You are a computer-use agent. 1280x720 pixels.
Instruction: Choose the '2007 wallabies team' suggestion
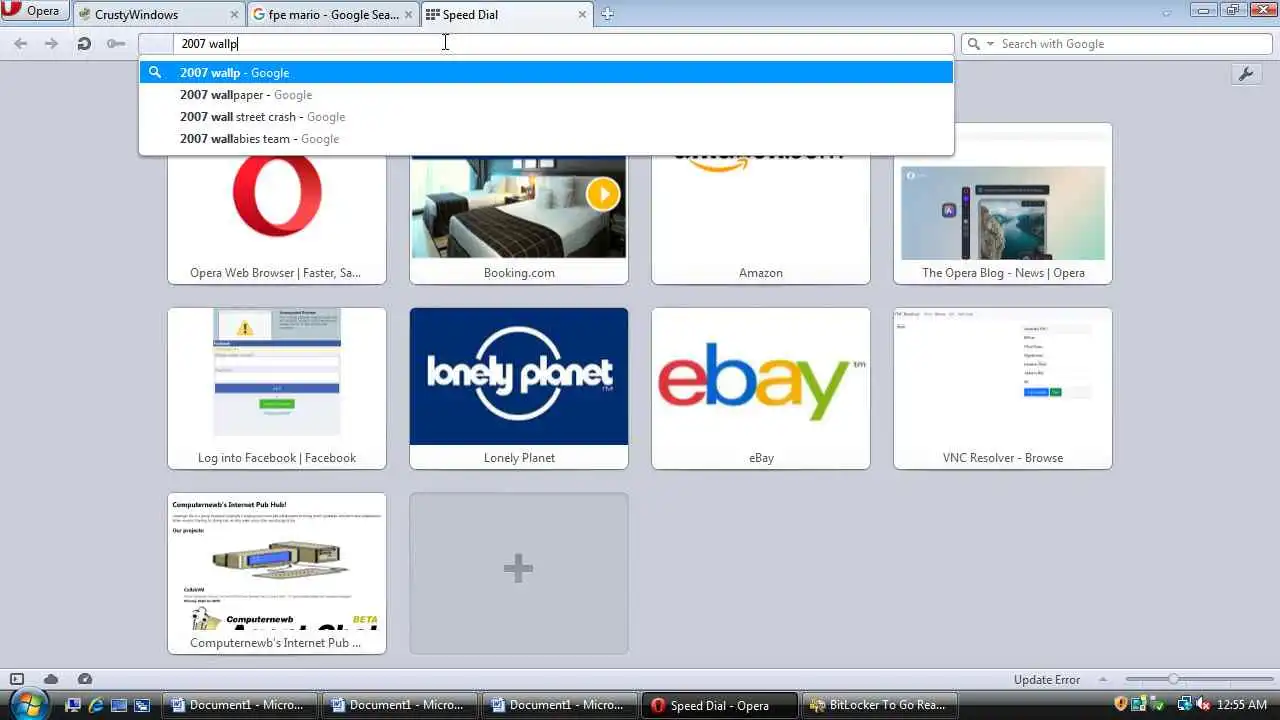click(546, 139)
